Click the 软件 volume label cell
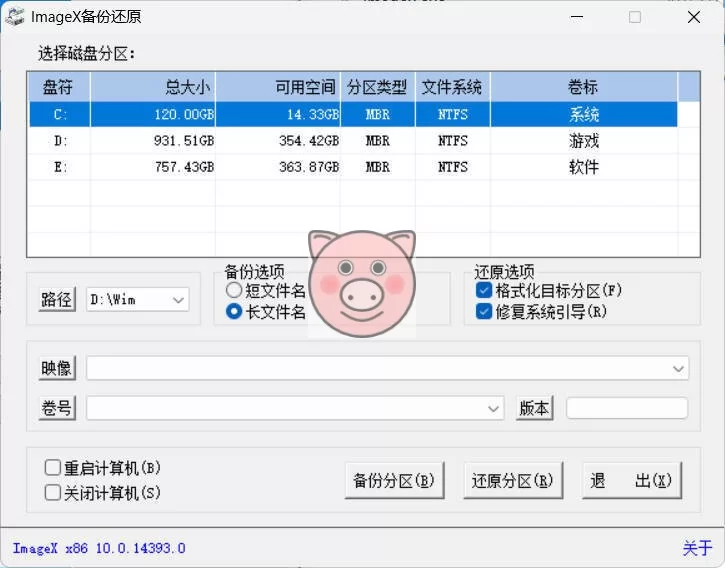Viewport: 725px width, 568px height. (584, 167)
